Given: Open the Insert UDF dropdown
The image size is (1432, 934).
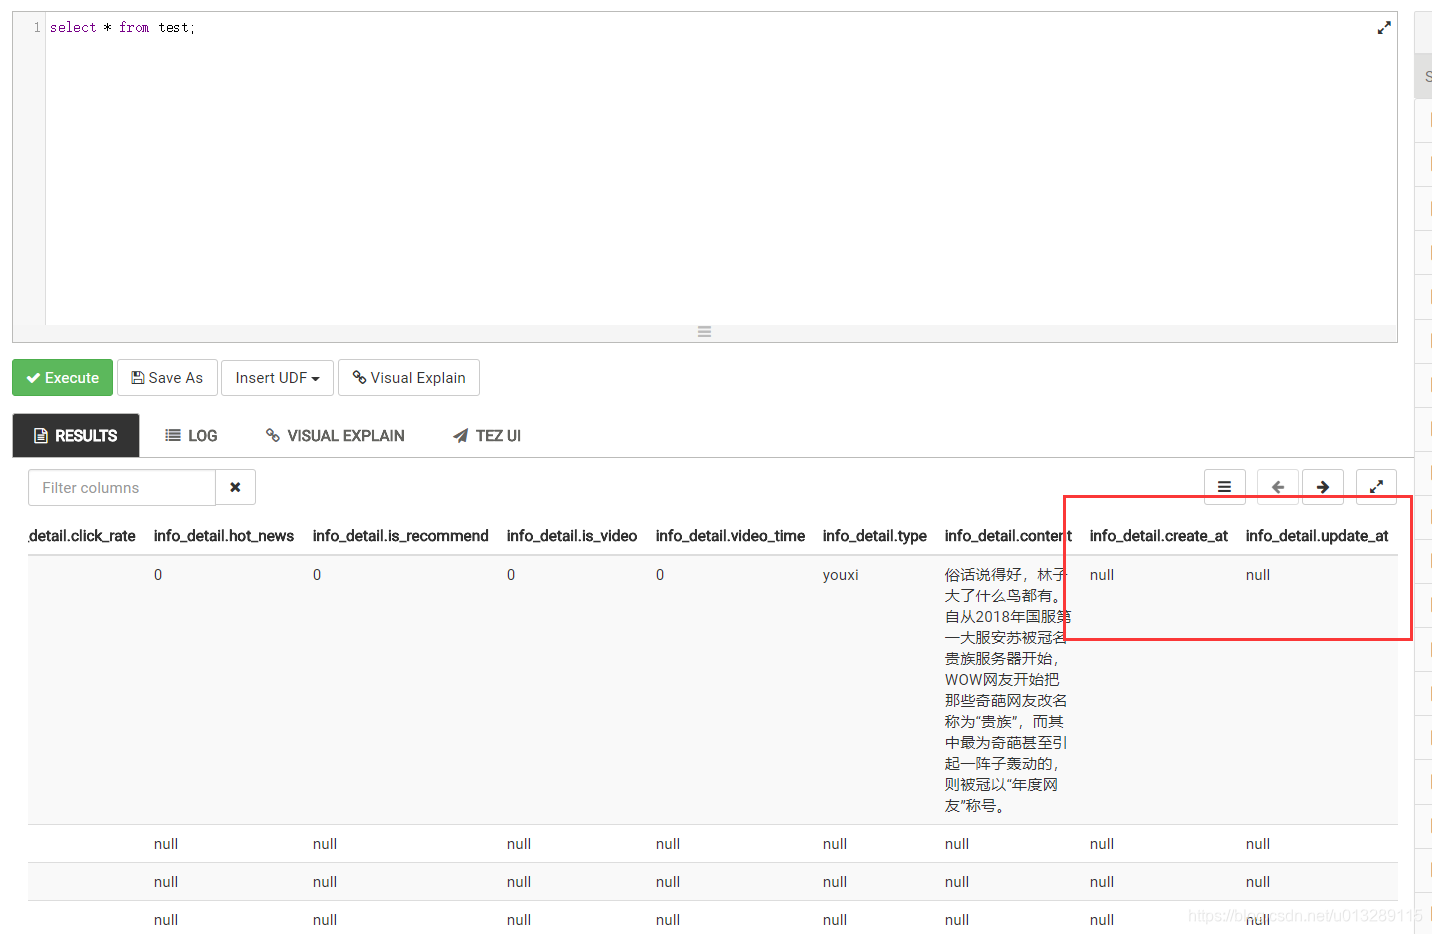Looking at the screenshot, I should [277, 378].
